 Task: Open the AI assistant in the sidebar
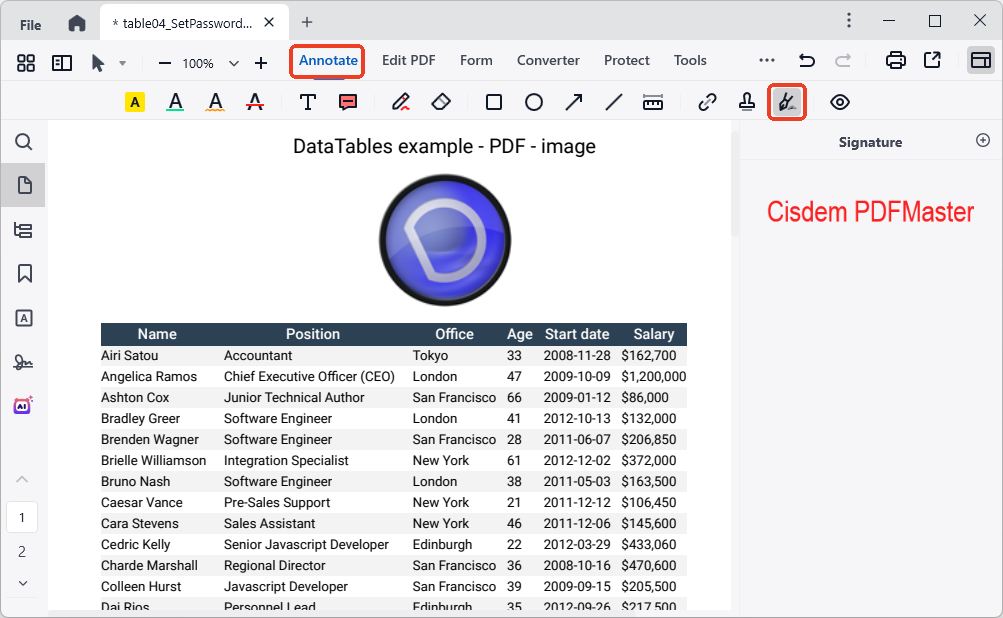23,404
